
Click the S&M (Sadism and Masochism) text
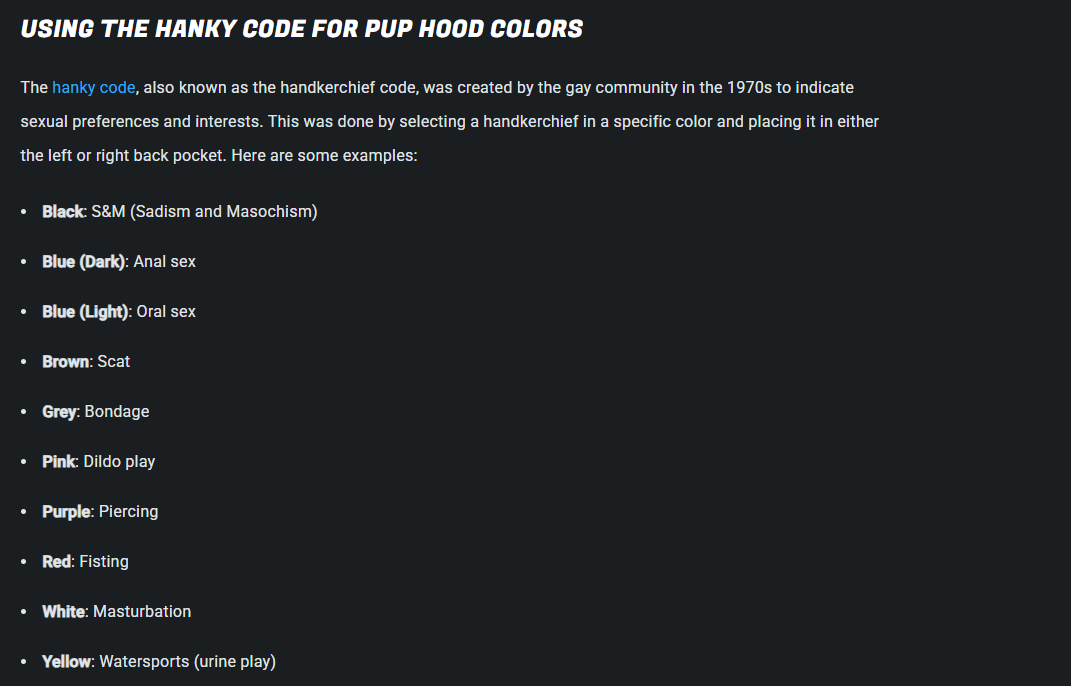pyautogui.click(x=204, y=212)
